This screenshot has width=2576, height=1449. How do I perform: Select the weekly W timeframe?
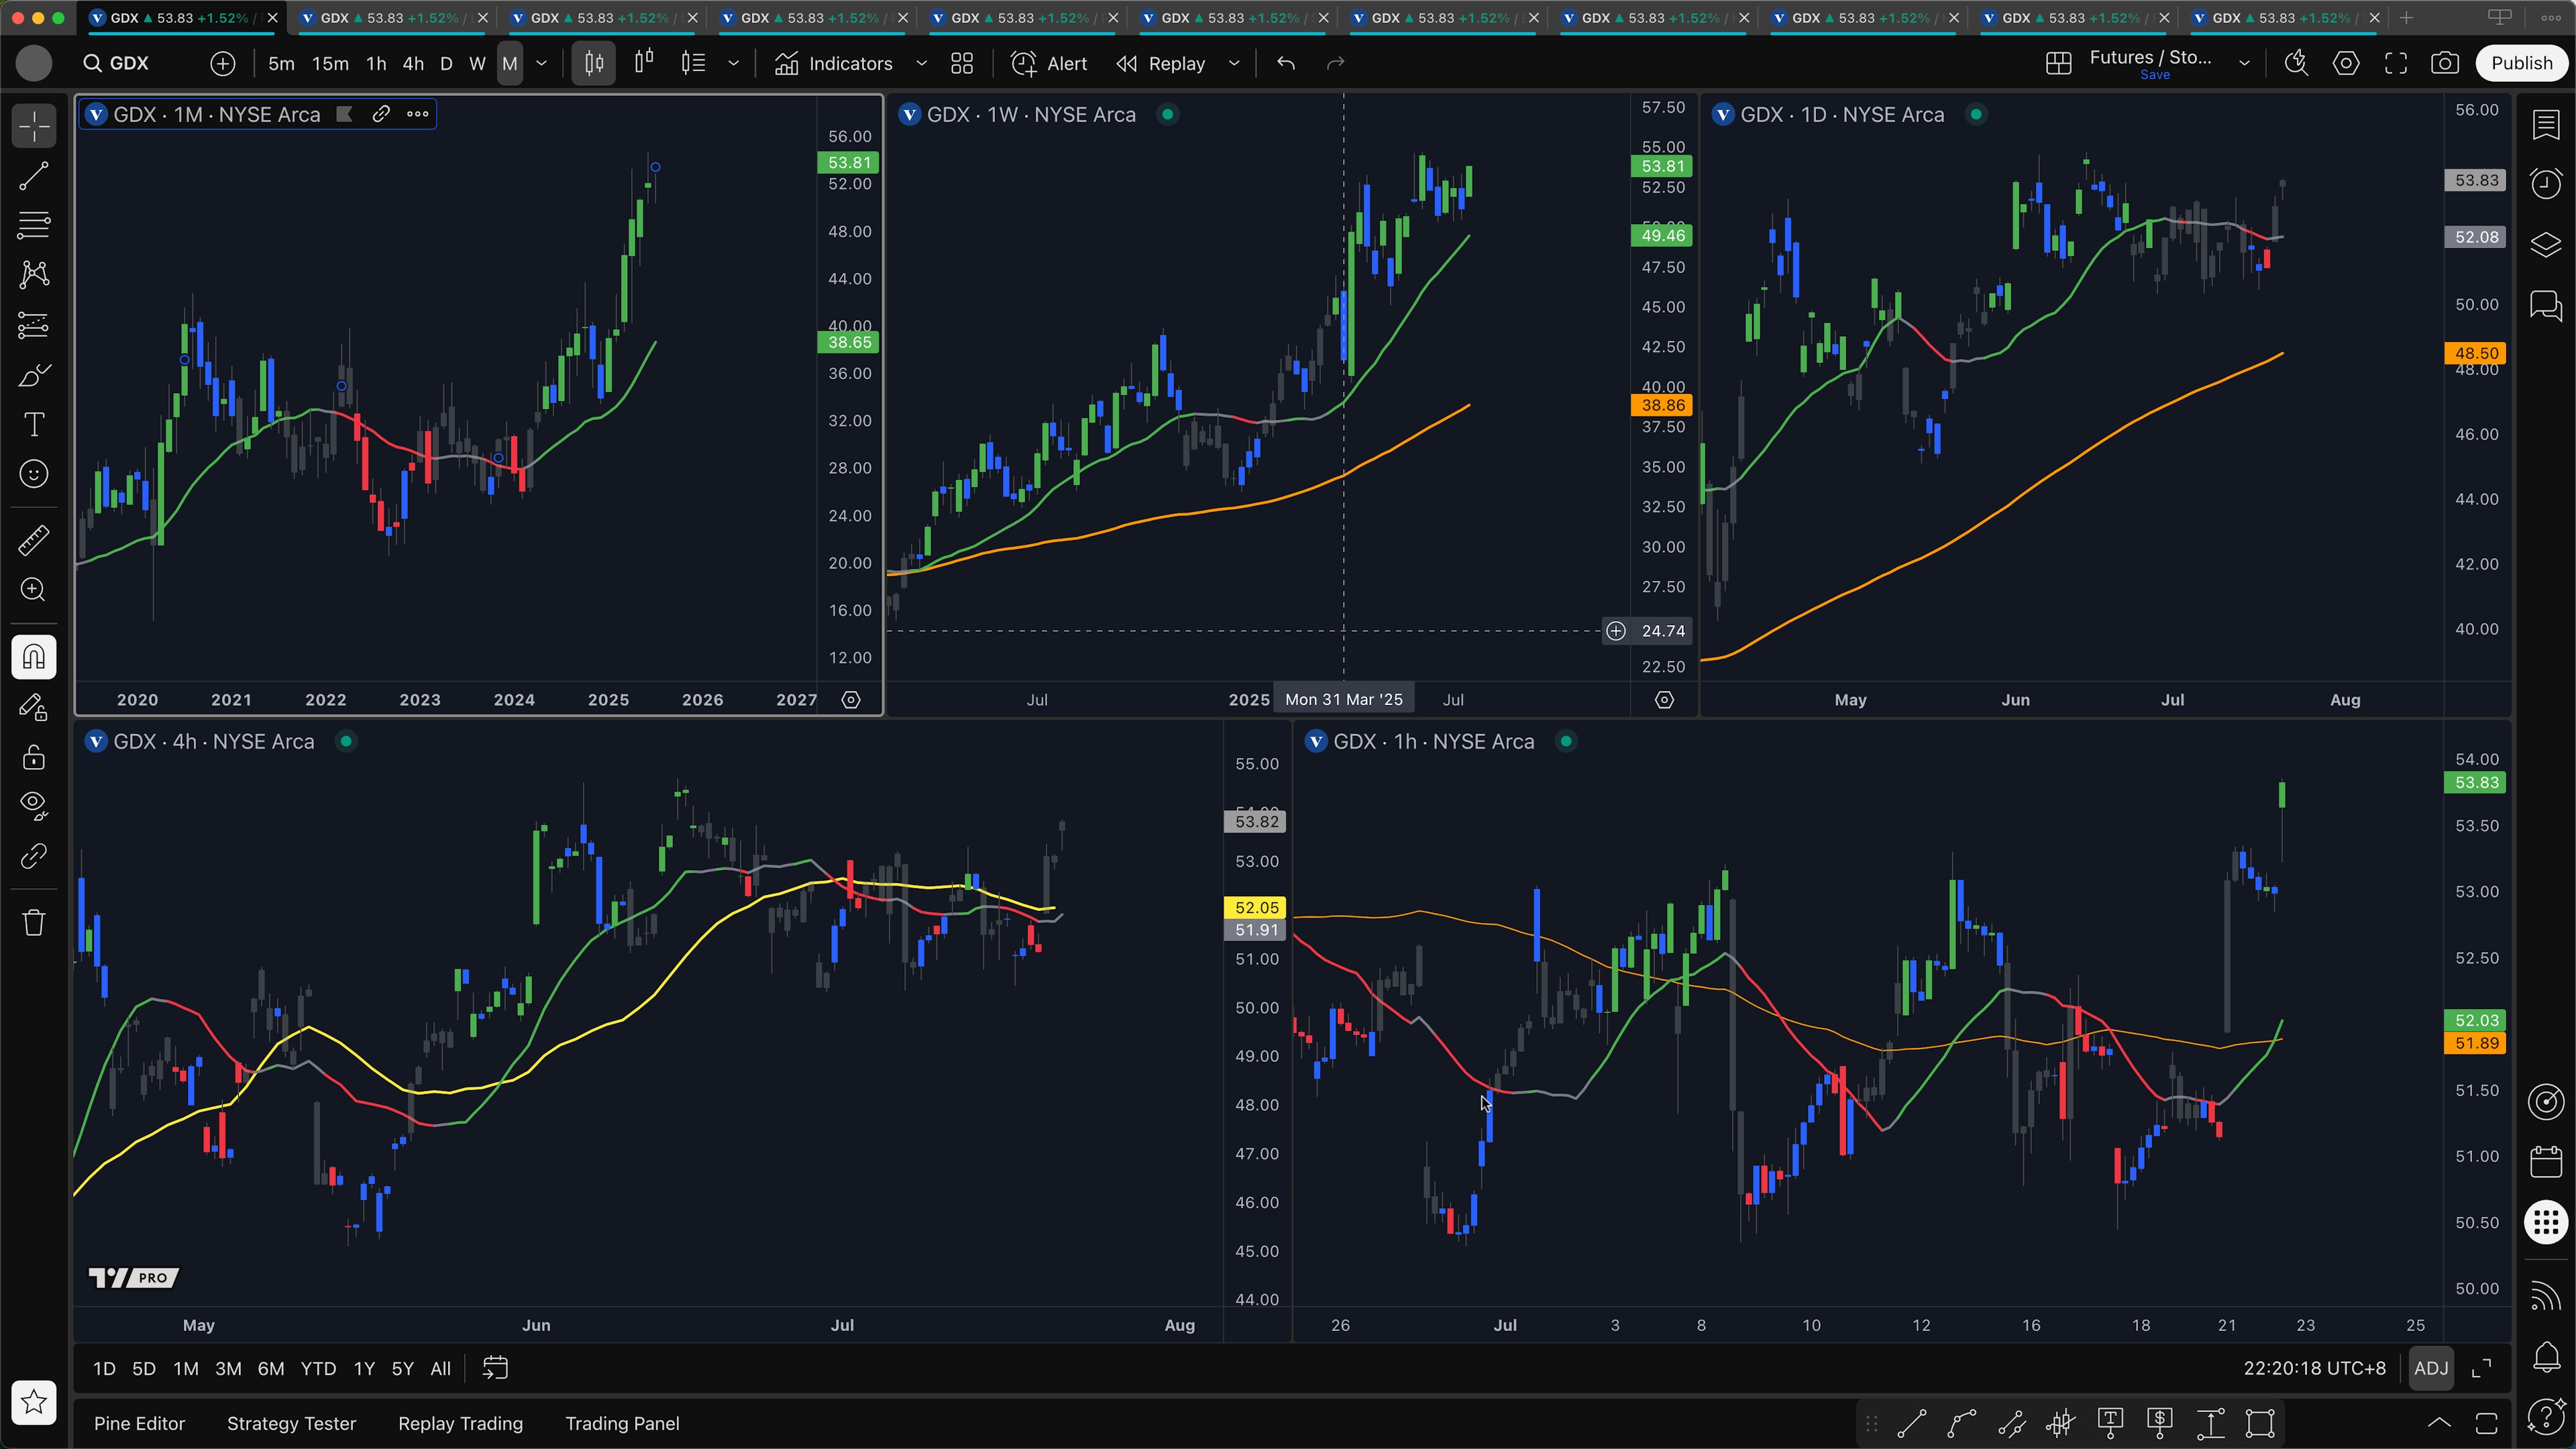477,63
